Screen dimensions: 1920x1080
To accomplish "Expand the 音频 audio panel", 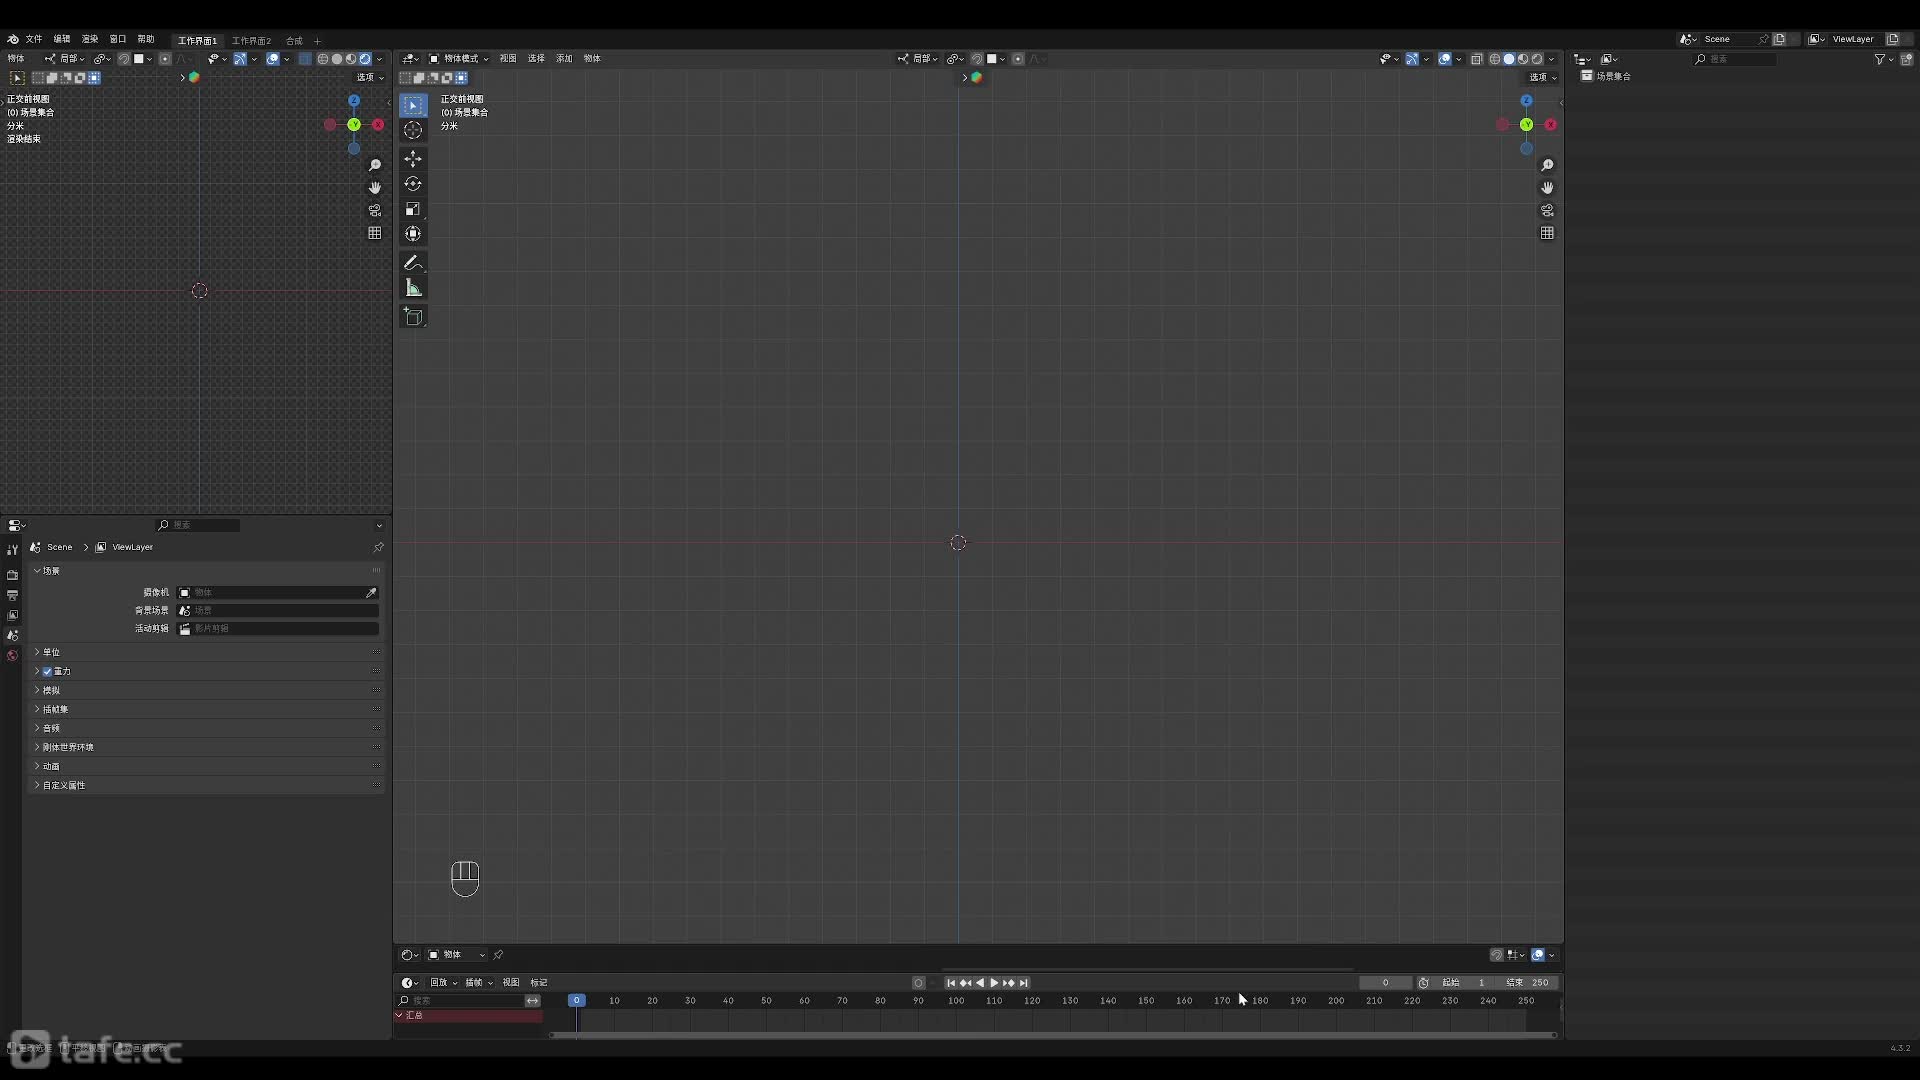I will tap(50, 728).
